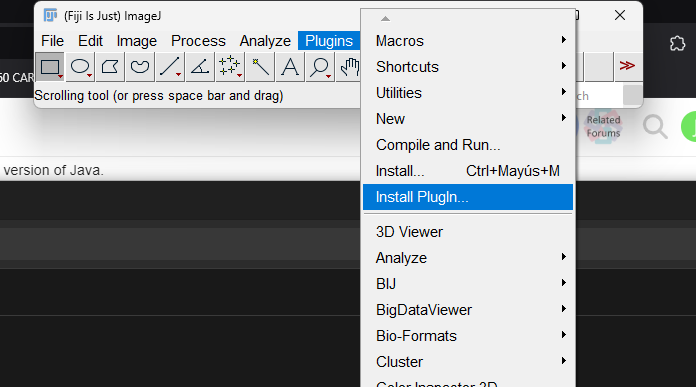Select the Text tool
The height and width of the screenshot is (387, 696).
290,67
